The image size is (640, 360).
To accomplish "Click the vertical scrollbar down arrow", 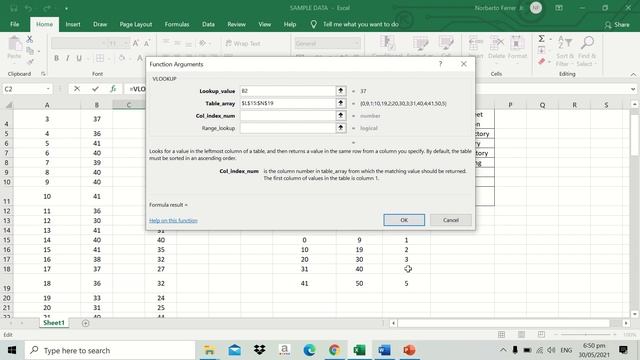I will click(634, 314).
